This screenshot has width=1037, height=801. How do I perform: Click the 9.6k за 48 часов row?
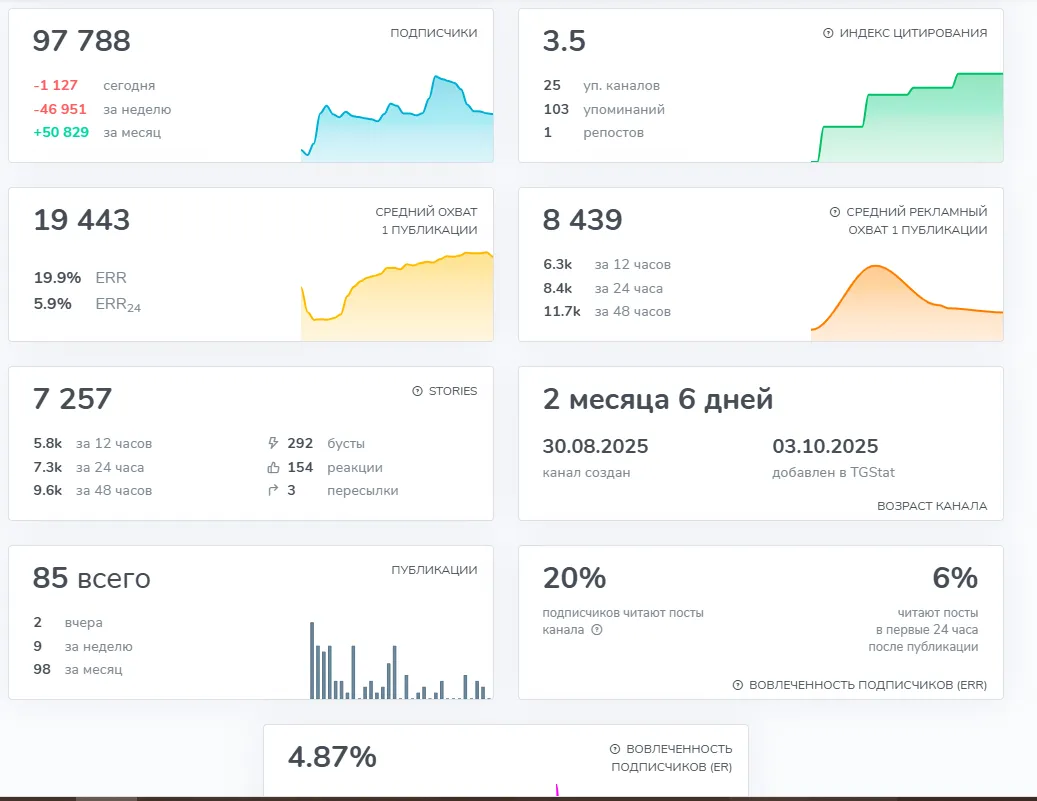pyautogui.click(x=93, y=491)
